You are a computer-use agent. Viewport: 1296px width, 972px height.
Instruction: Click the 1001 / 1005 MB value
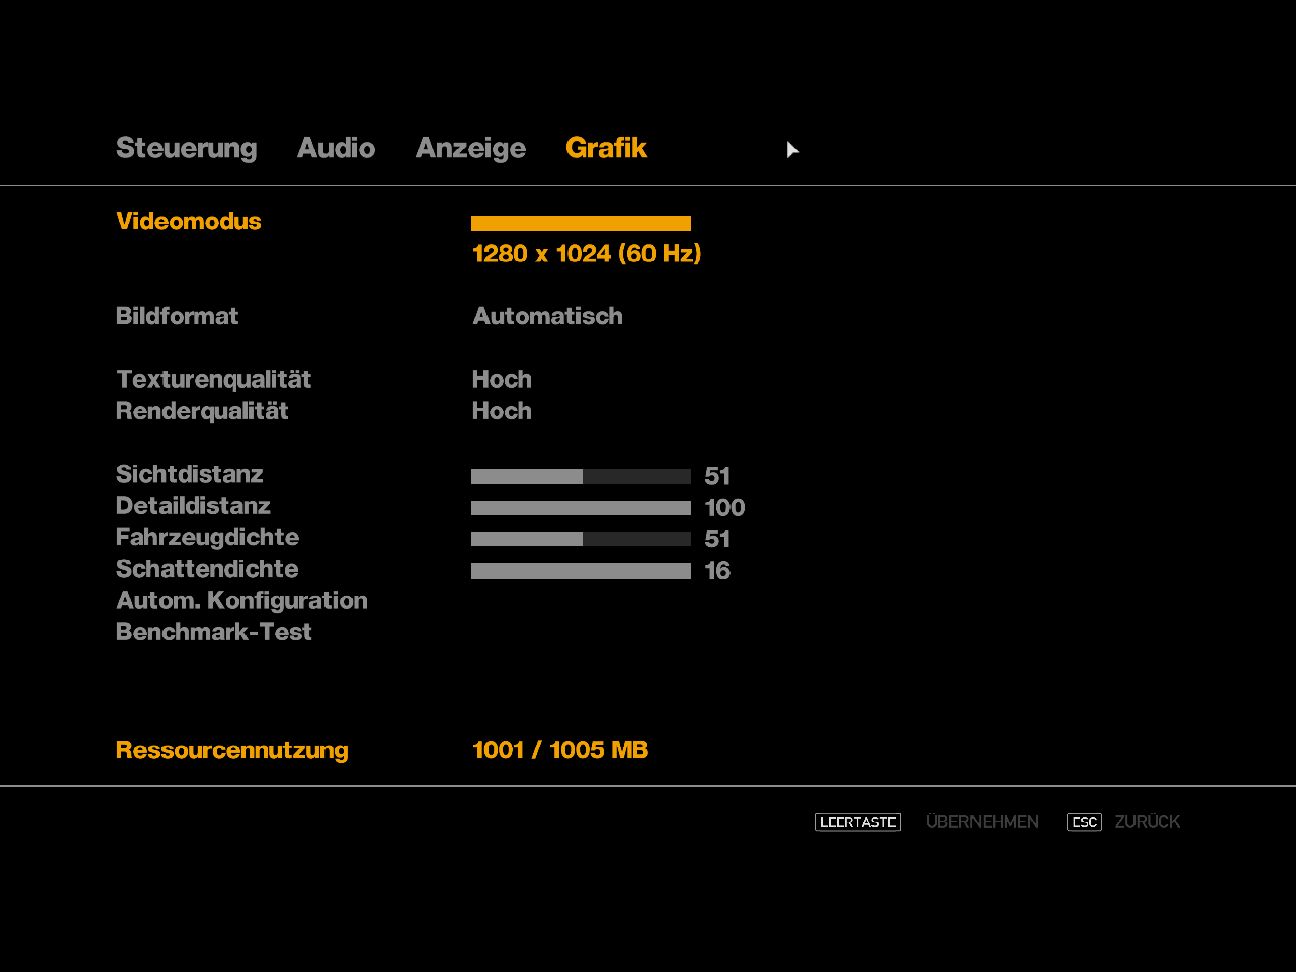560,750
